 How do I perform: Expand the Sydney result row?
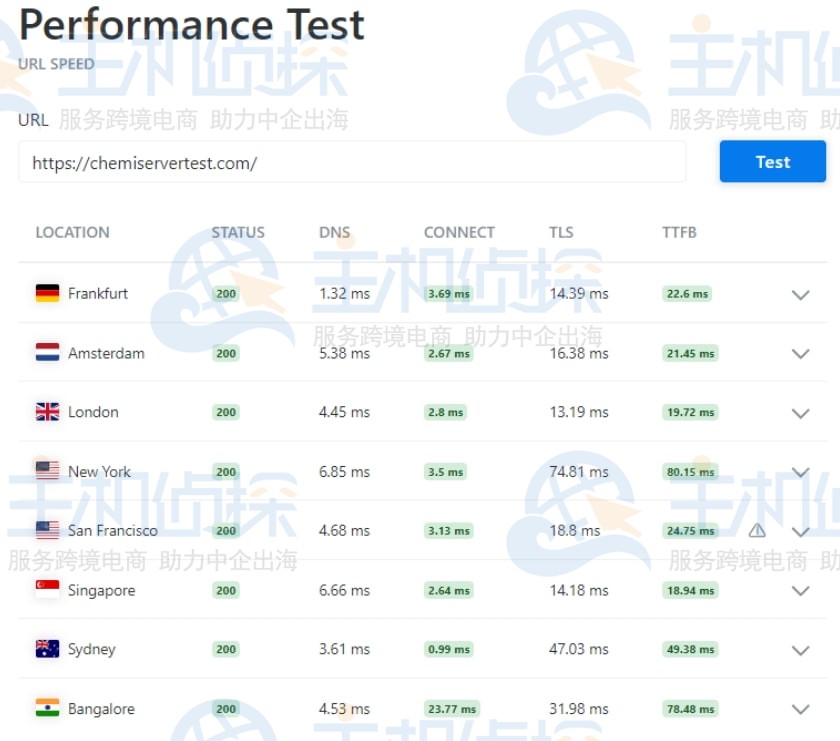[x=800, y=649]
